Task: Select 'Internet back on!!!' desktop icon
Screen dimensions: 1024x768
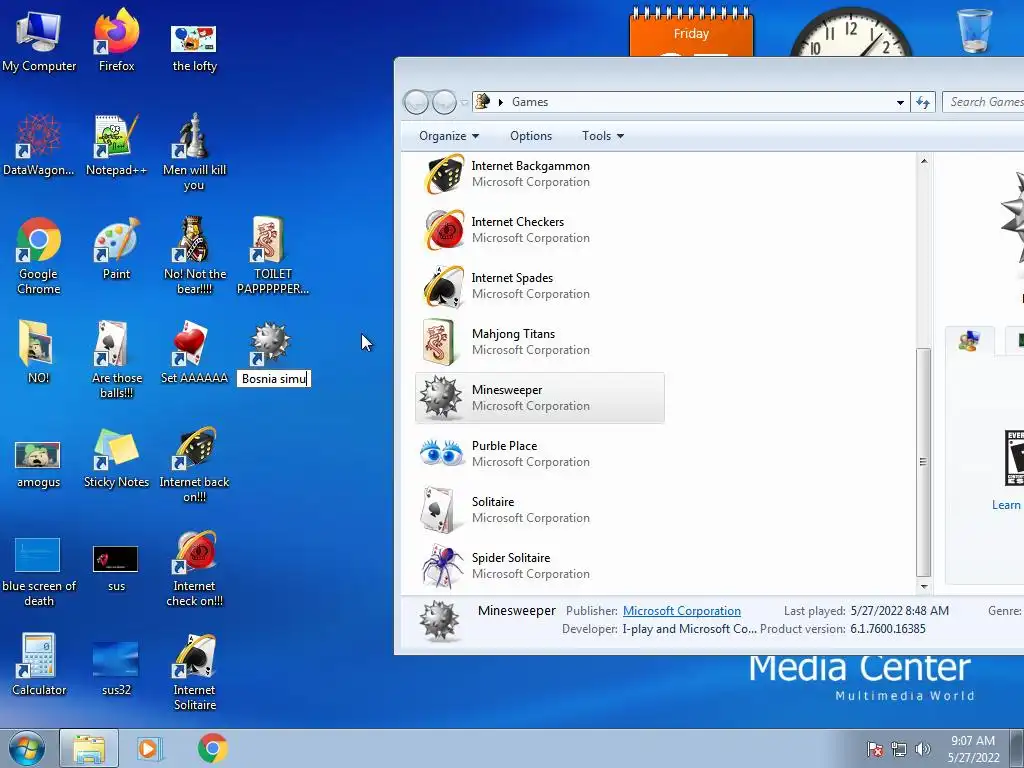Action: tap(194, 464)
